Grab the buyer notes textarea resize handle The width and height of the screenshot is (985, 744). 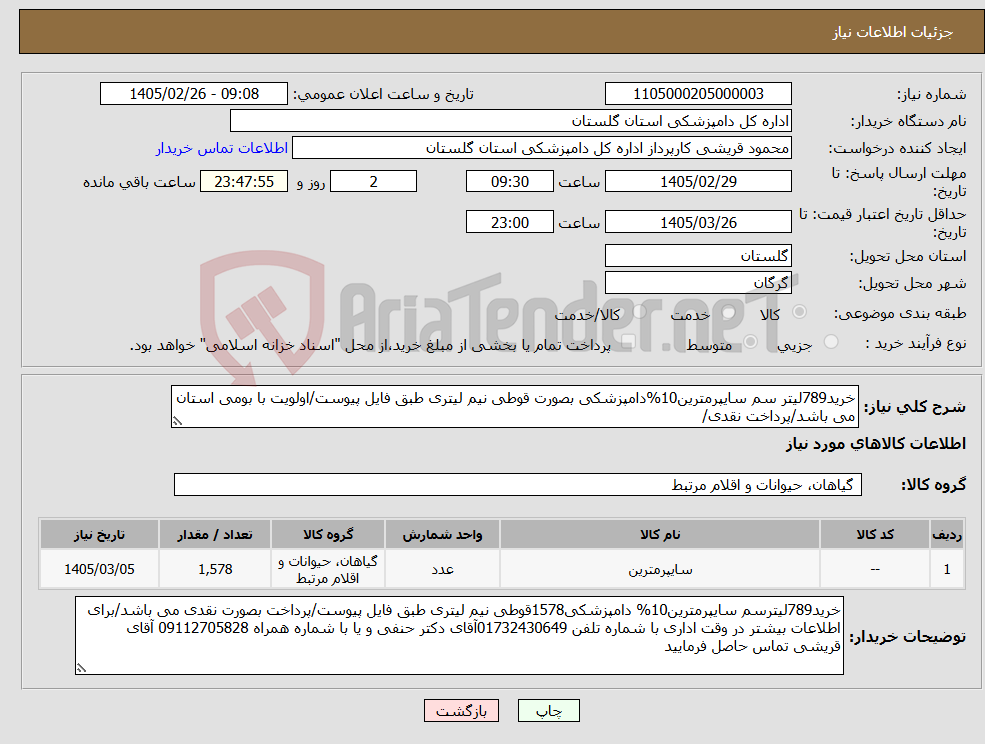click(81, 669)
